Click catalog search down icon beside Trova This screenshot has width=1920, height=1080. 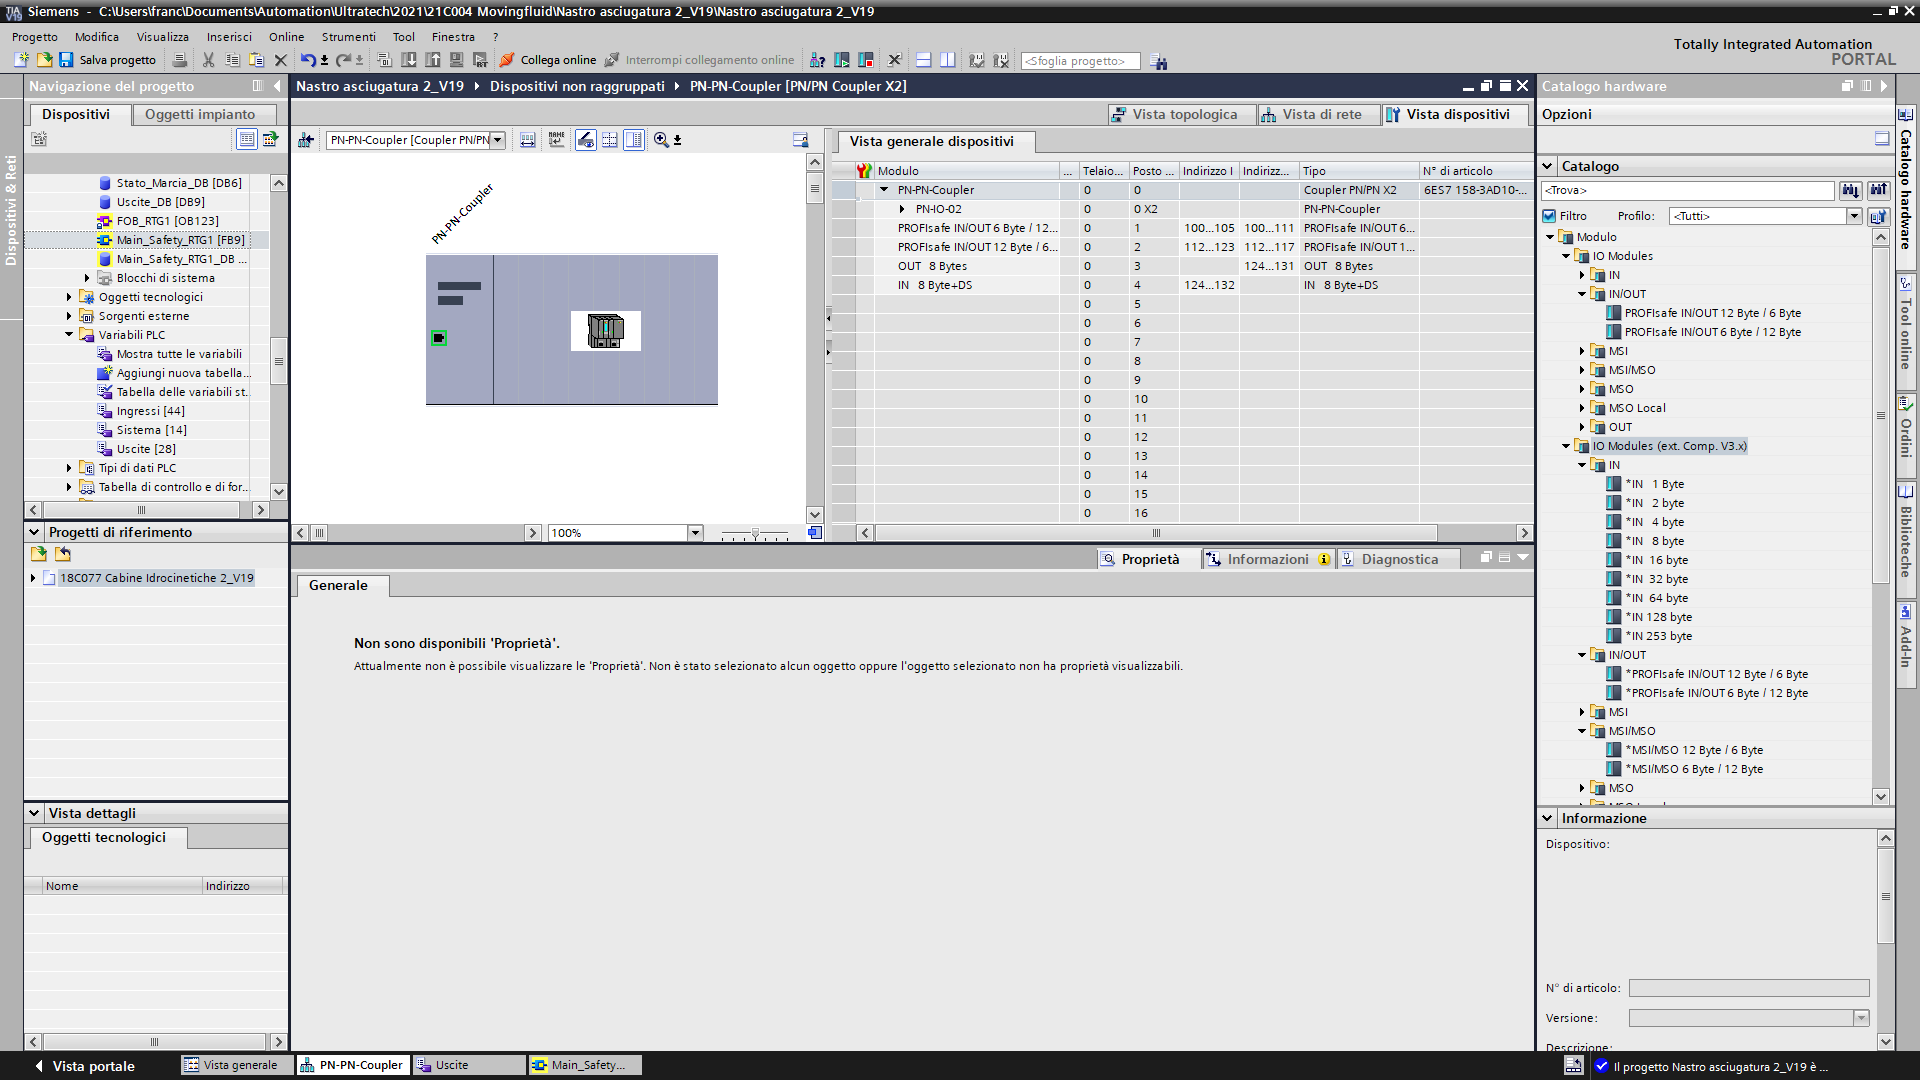1851,190
